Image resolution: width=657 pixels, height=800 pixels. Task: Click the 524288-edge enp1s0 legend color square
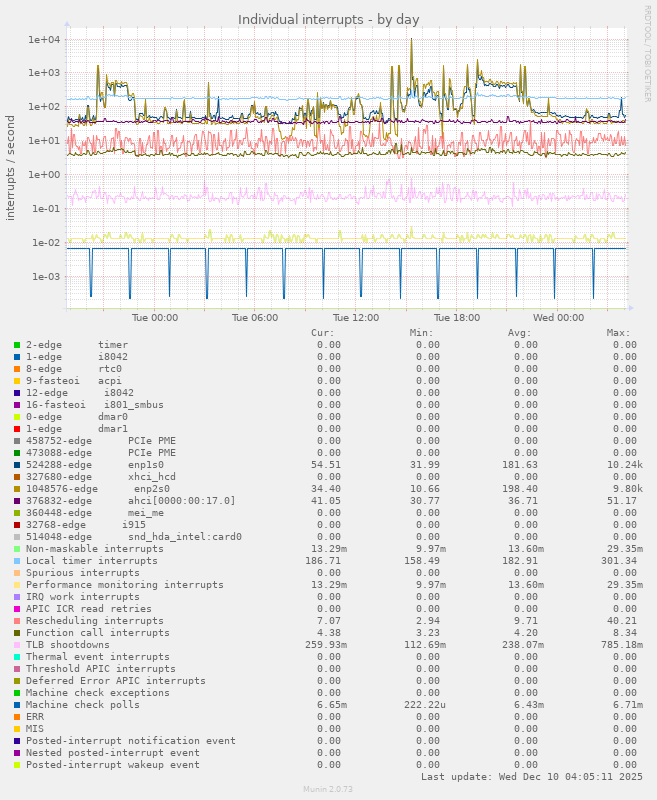17,465
